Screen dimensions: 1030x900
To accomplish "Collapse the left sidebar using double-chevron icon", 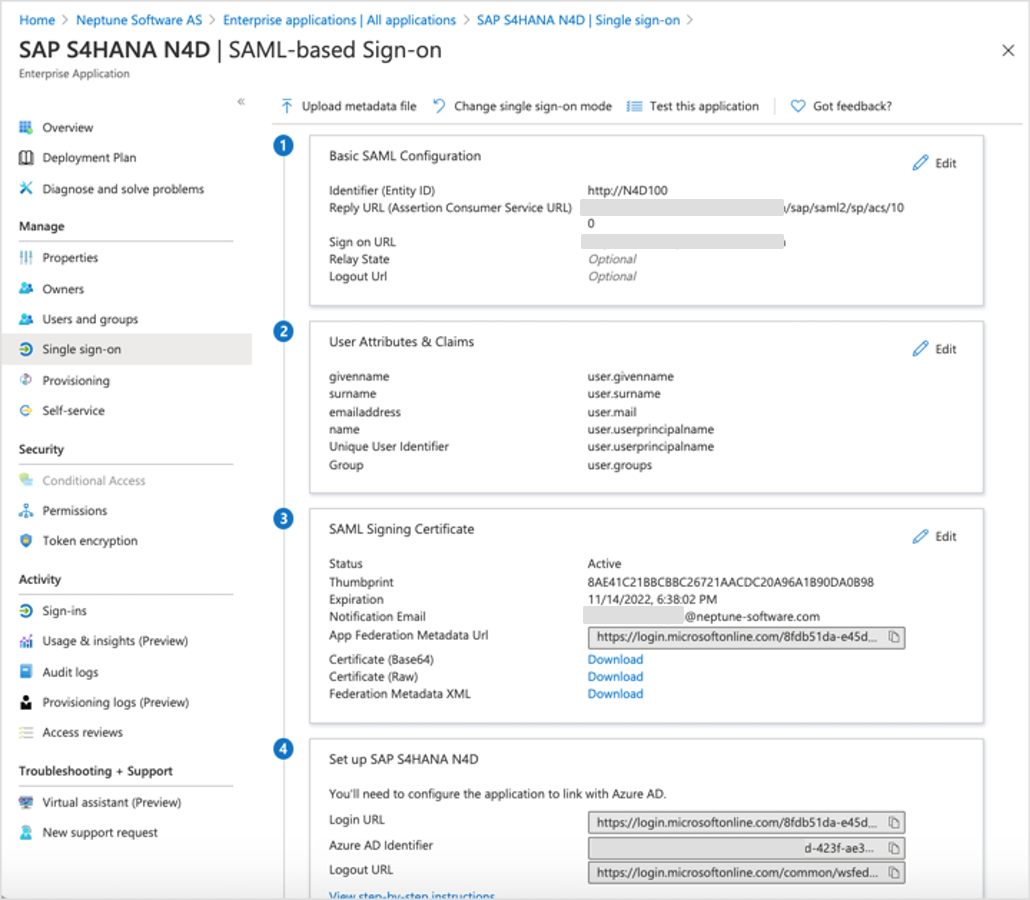I will pyautogui.click(x=241, y=102).
